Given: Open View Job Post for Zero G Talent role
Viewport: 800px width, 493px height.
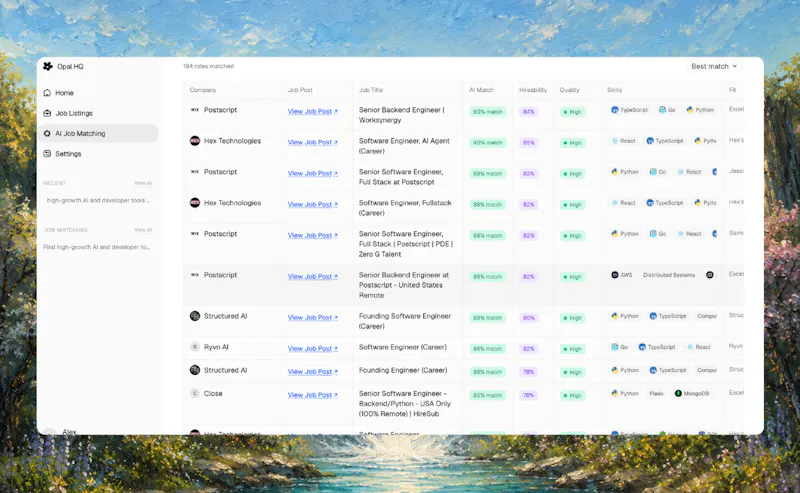Looking at the screenshot, I should coord(312,235).
